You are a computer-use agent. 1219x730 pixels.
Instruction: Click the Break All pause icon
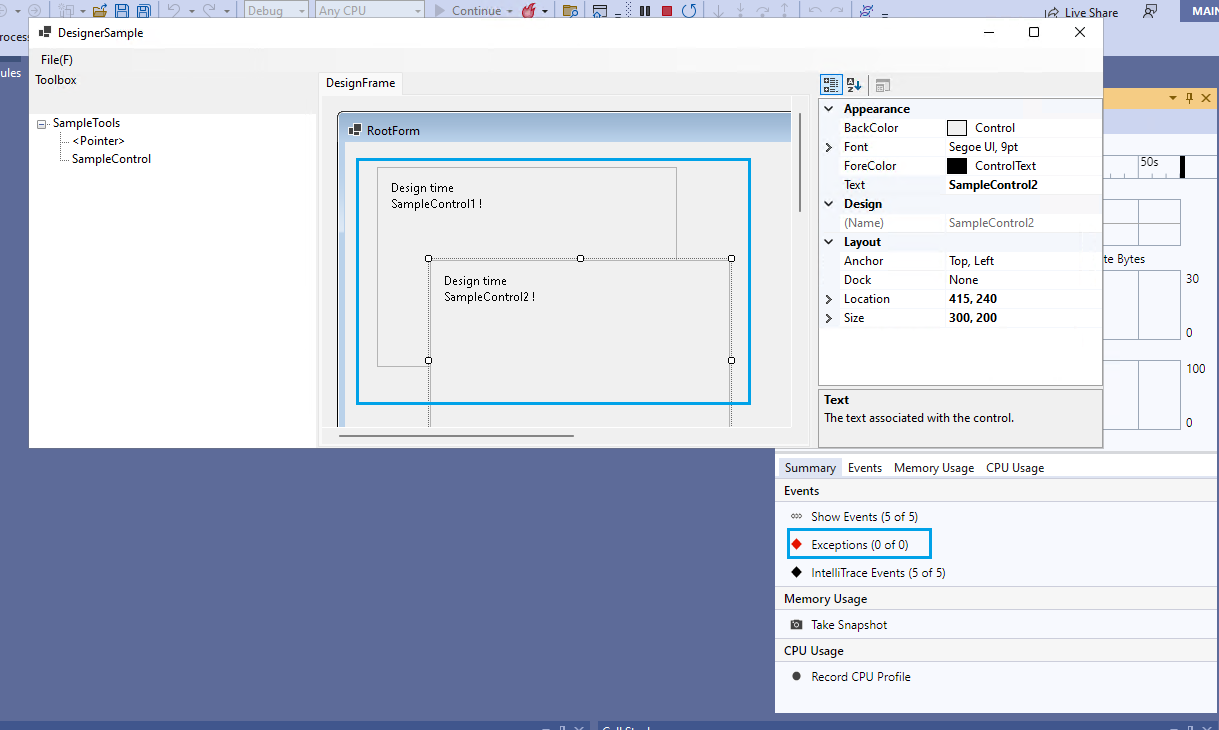click(644, 10)
